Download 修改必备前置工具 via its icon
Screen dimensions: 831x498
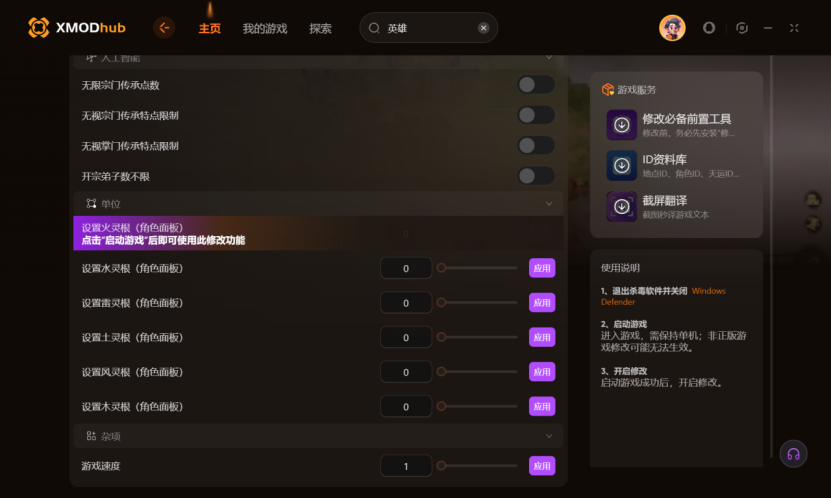coord(622,125)
